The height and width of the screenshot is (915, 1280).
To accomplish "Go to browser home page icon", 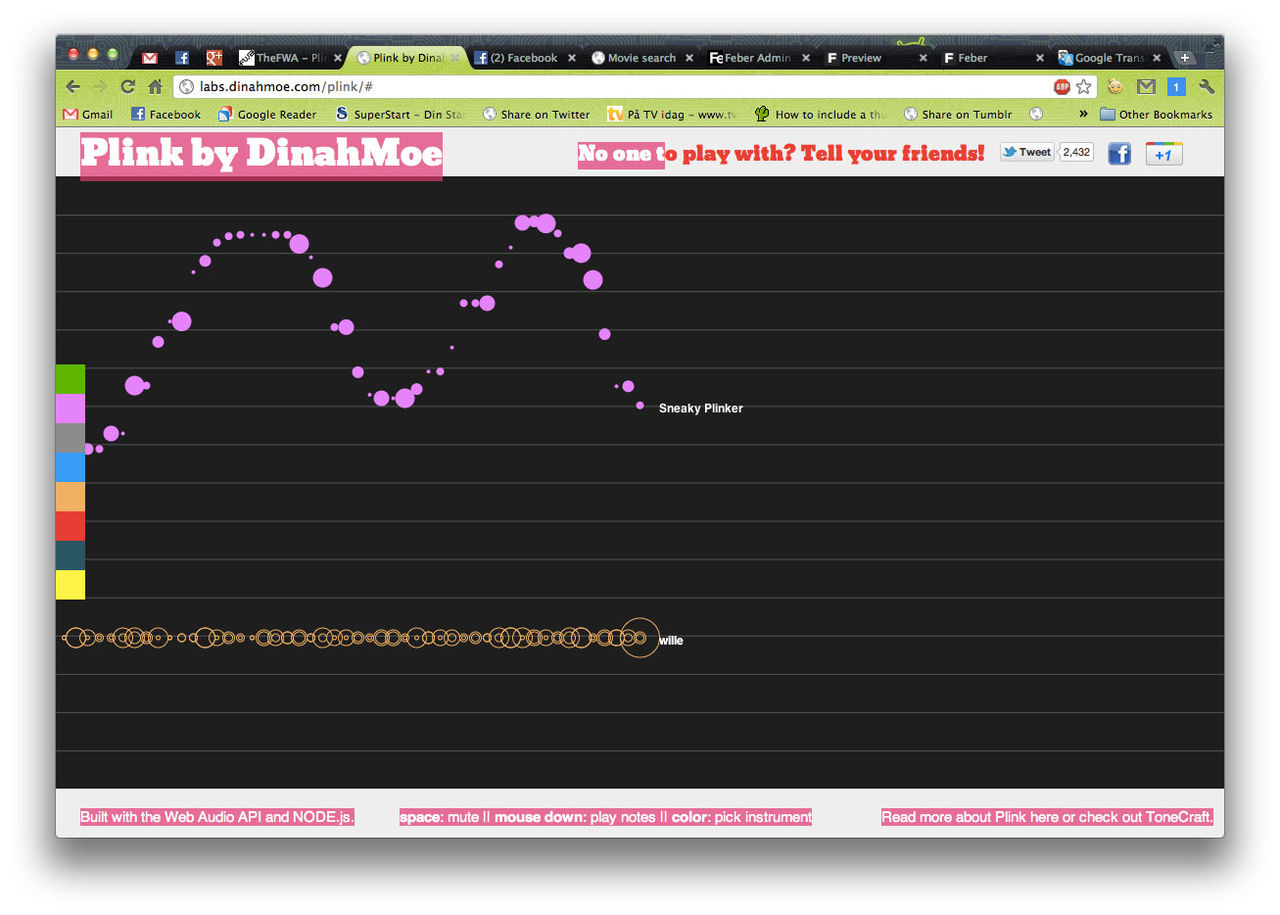I will coord(155,87).
